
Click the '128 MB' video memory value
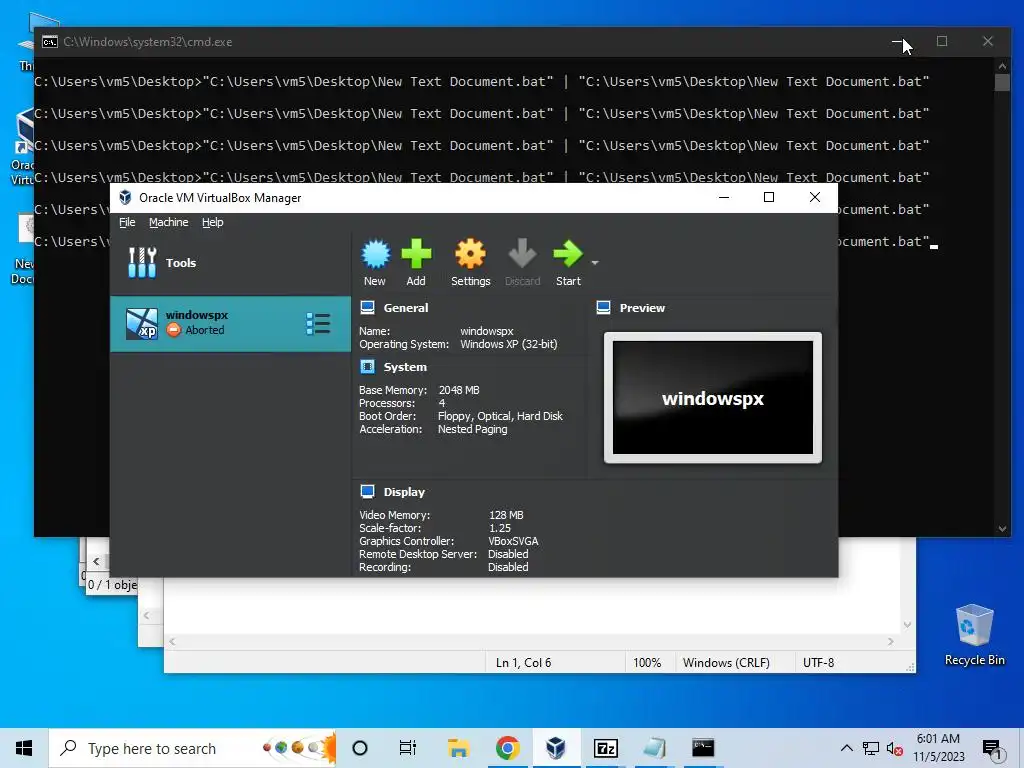click(x=506, y=515)
